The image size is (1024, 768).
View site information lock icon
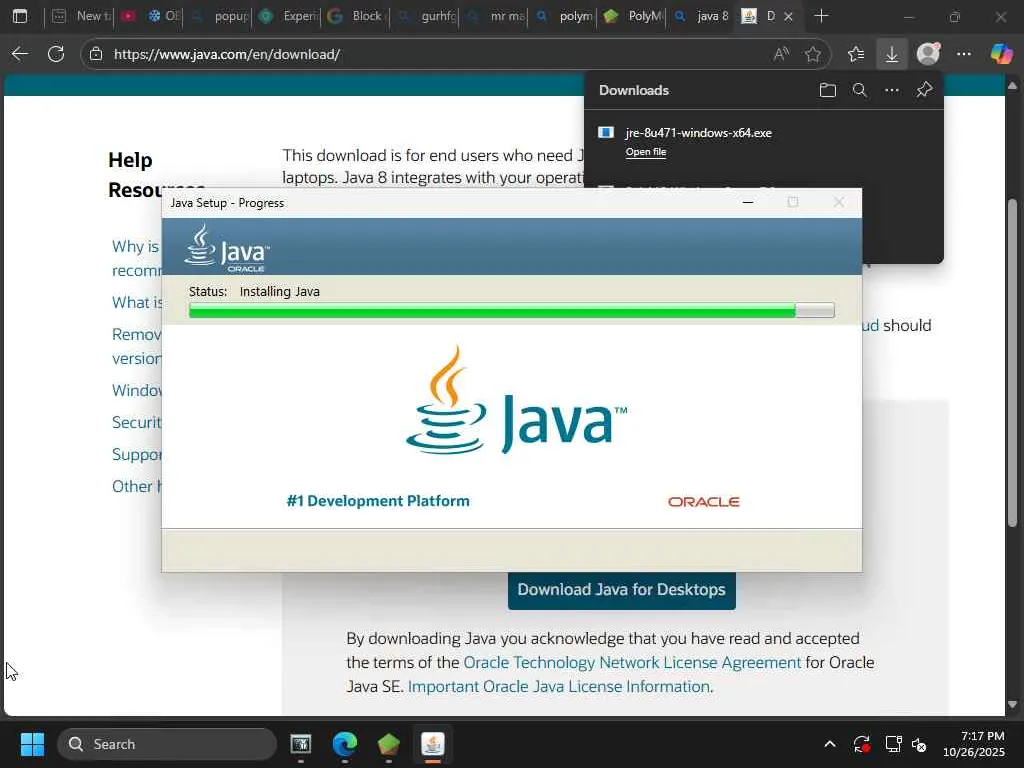point(96,54)
